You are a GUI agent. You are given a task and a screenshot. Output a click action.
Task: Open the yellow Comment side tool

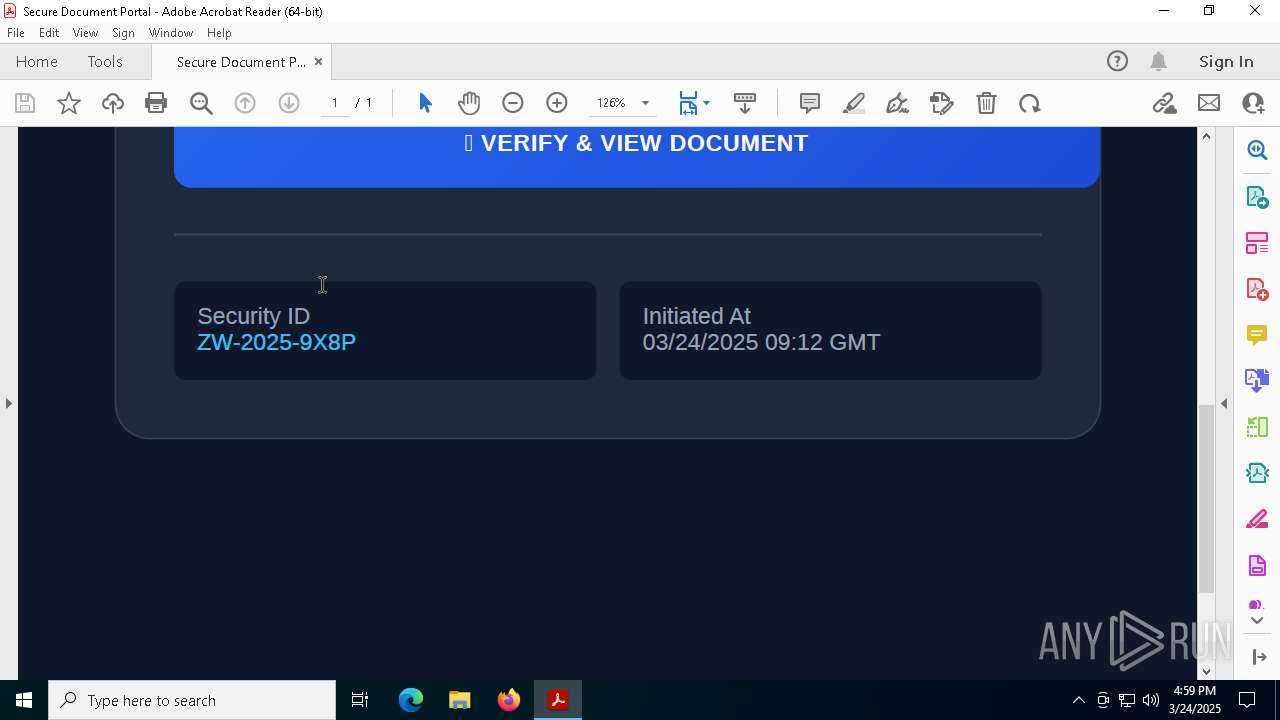(1257, 335)
